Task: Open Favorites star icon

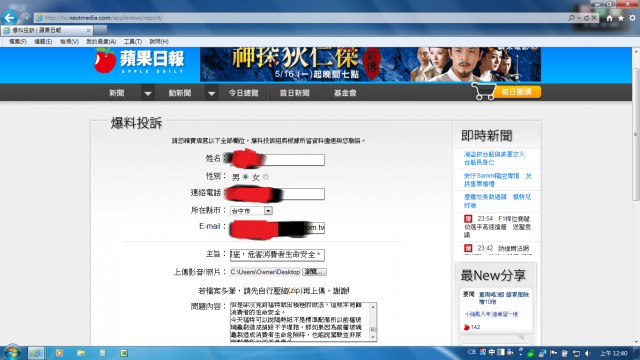Action: pos(621,18)
